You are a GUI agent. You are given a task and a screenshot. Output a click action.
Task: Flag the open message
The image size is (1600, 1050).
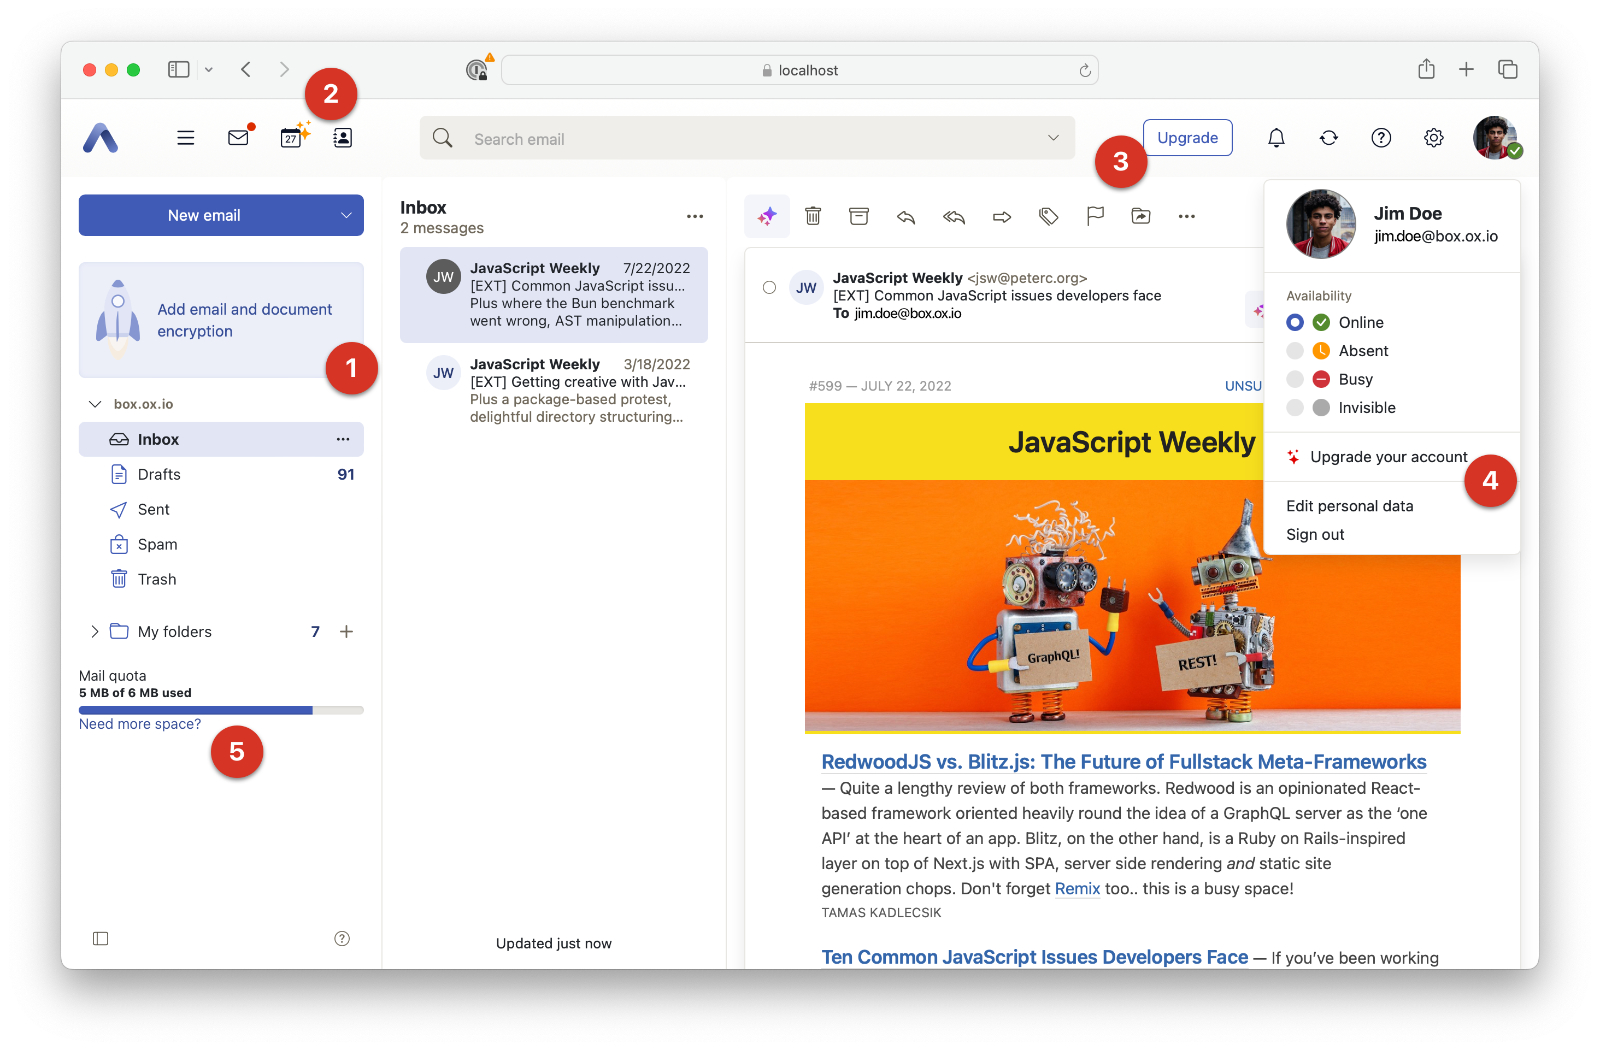click(1095, 216)
